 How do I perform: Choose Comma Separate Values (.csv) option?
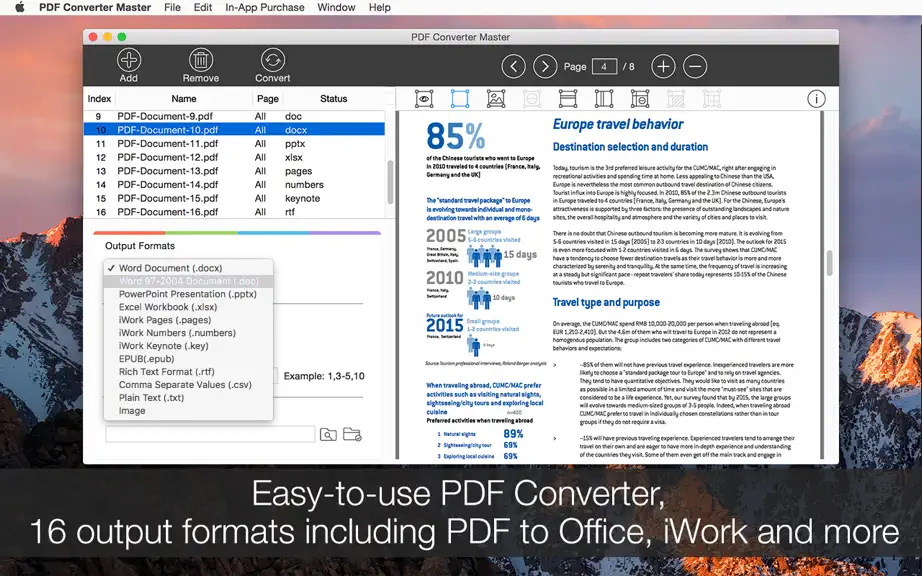(188, 384)
